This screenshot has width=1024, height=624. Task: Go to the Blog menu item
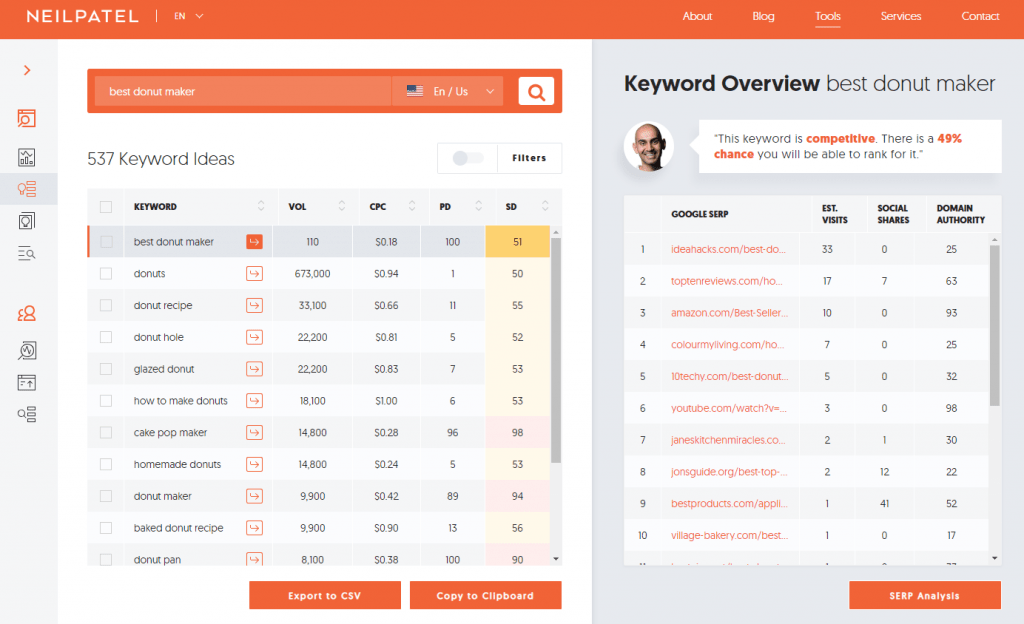(763, 16)
